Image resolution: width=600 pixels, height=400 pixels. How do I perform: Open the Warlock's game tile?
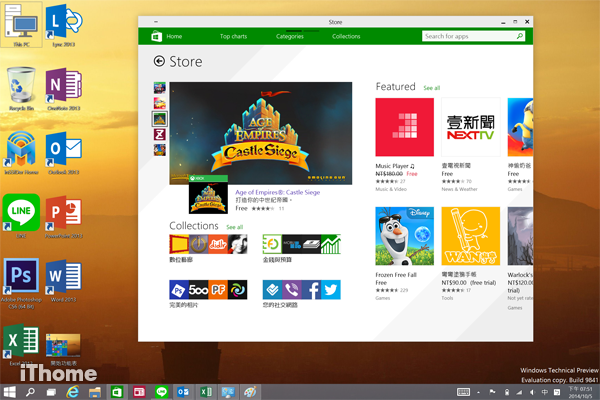coord(520,236)
